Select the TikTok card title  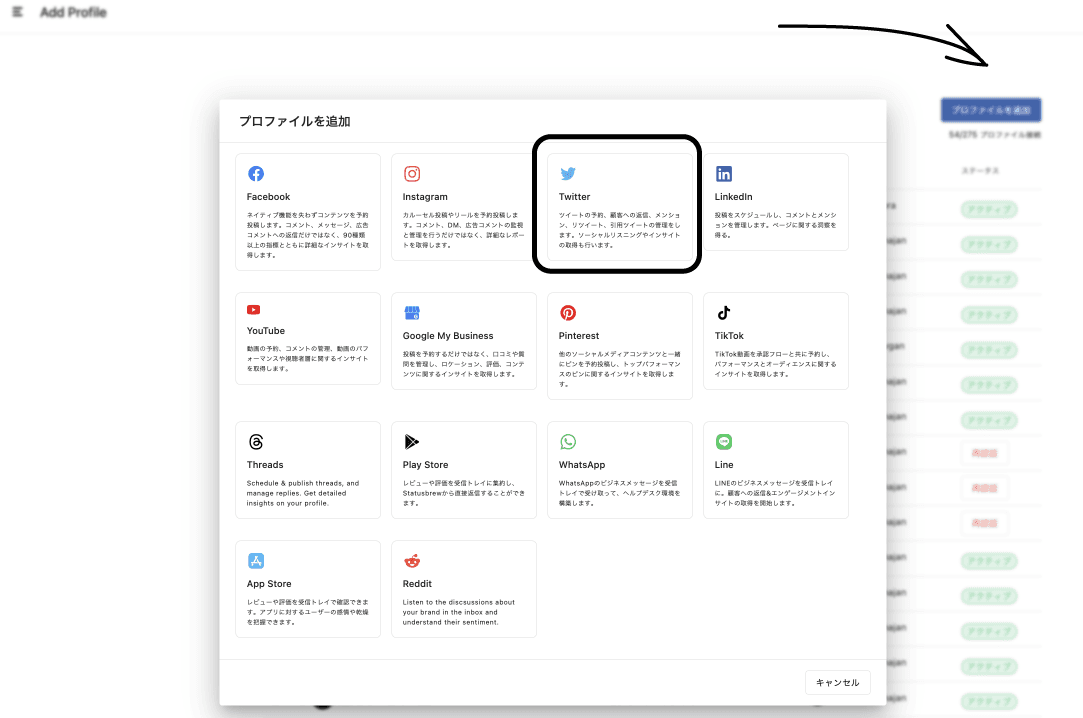[x=729, y=336]
